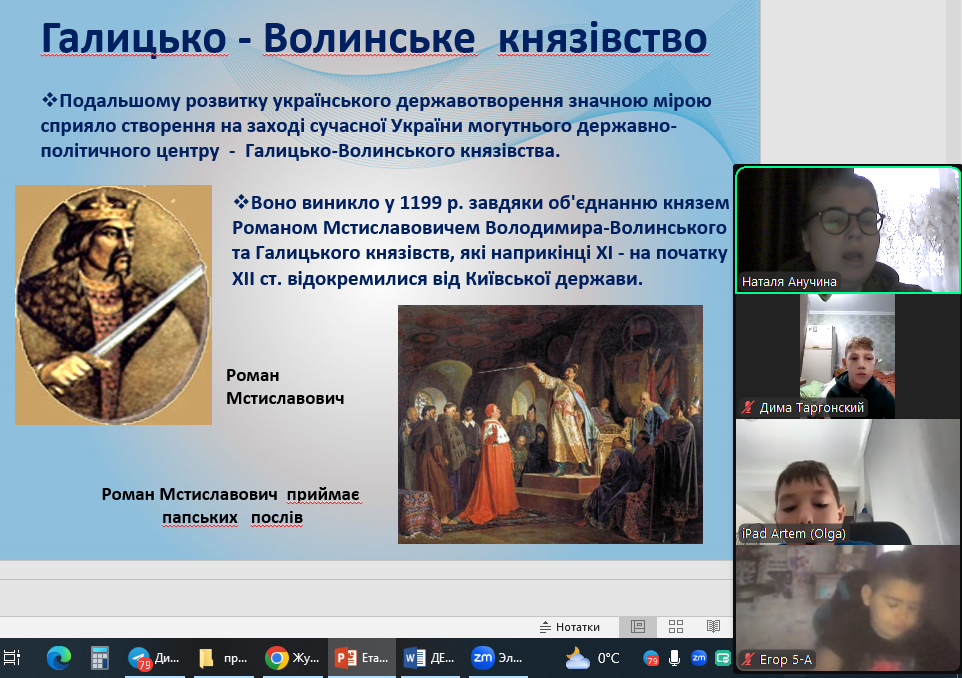Toggle the Нотатки notes pane button
The width and height of the screenshot is (962, 678).
[x=569, y=627]
